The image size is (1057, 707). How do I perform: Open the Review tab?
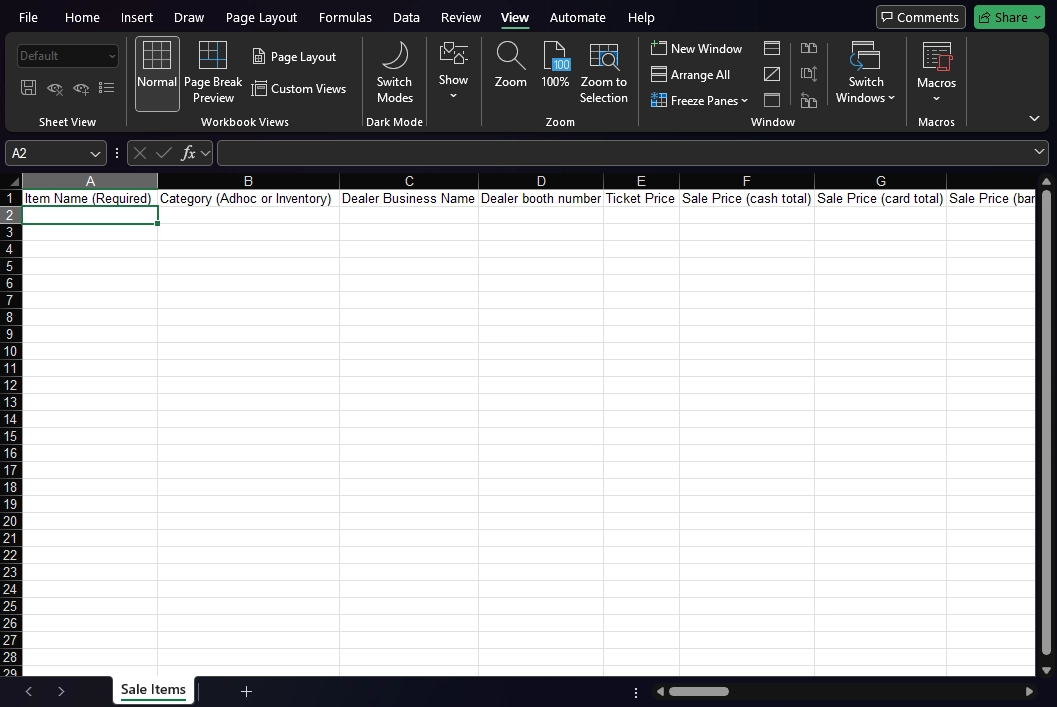[461, 18]
